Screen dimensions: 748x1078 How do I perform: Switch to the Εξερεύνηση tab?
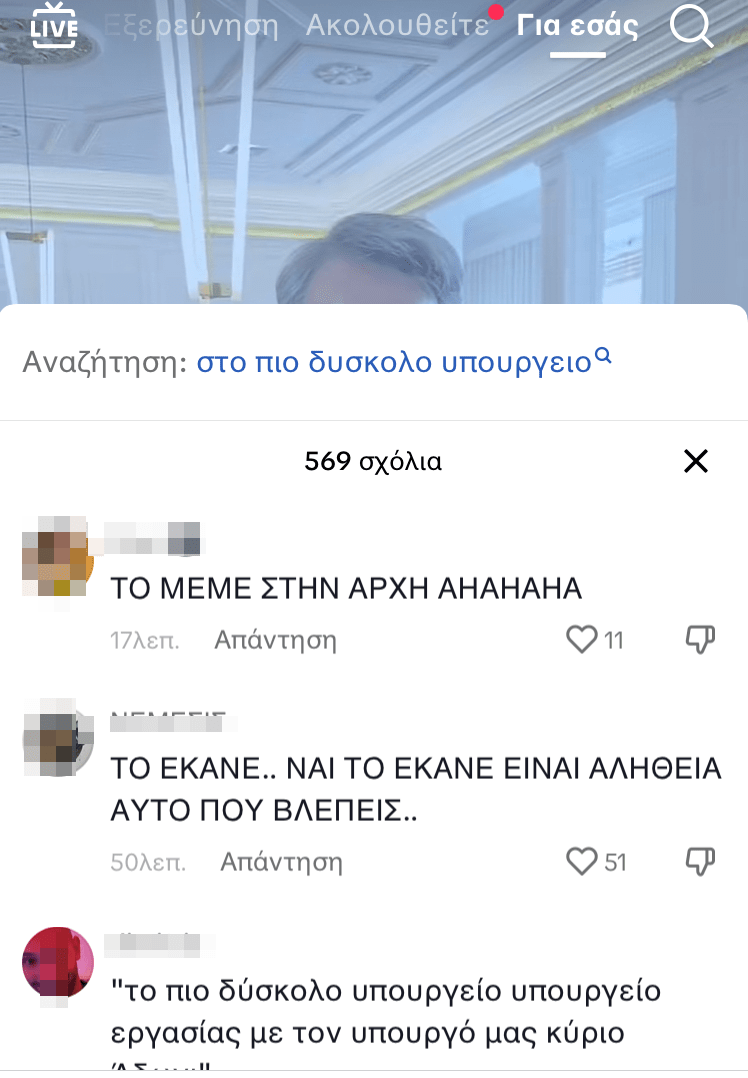pyautogui.click(x=192, y=25)
